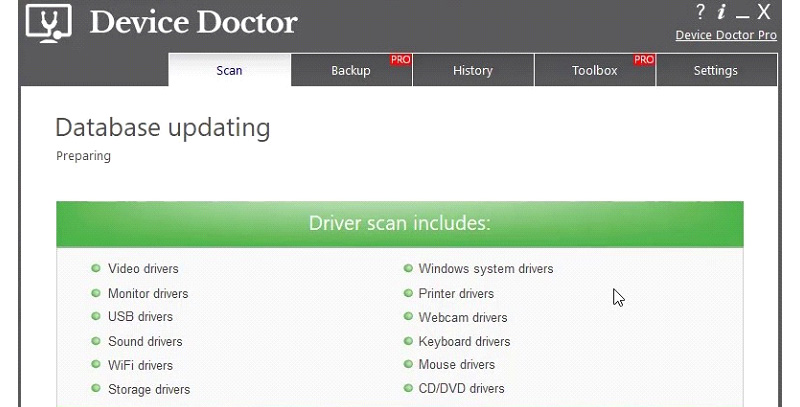Click green bullet beside Storage drivers
Screen dimensions: 800x407
pyautogui.click(x=95, y=388)
